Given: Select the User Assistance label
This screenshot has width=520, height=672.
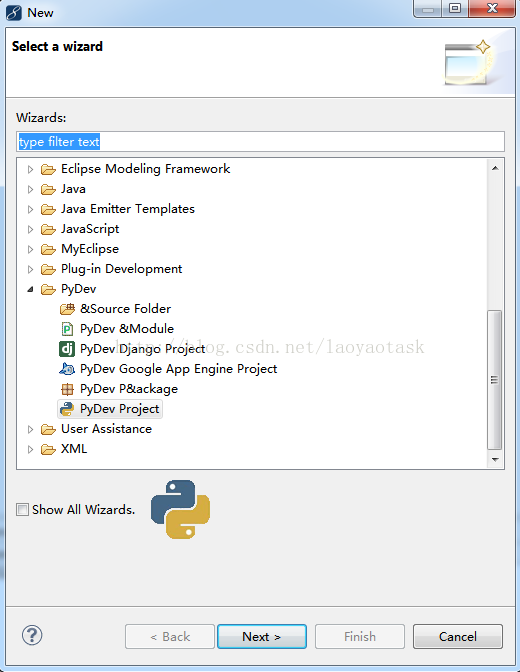Looking at the screenshot, I should 106,429.
